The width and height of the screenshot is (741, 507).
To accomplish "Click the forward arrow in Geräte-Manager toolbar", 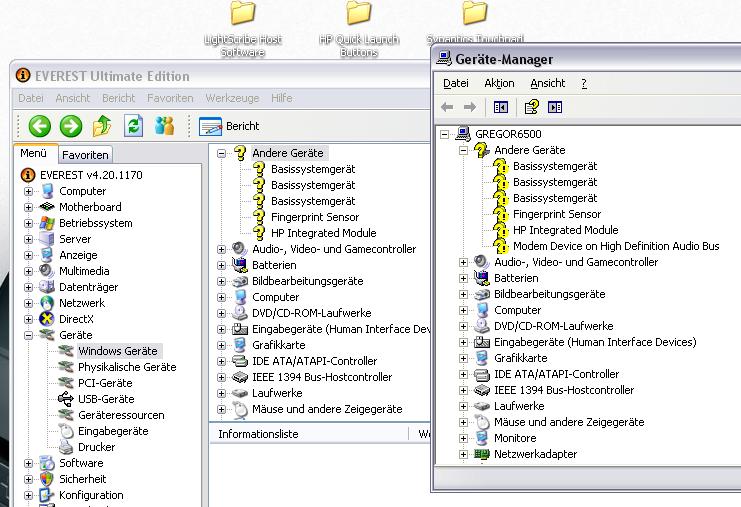I will tap(470, 107).
